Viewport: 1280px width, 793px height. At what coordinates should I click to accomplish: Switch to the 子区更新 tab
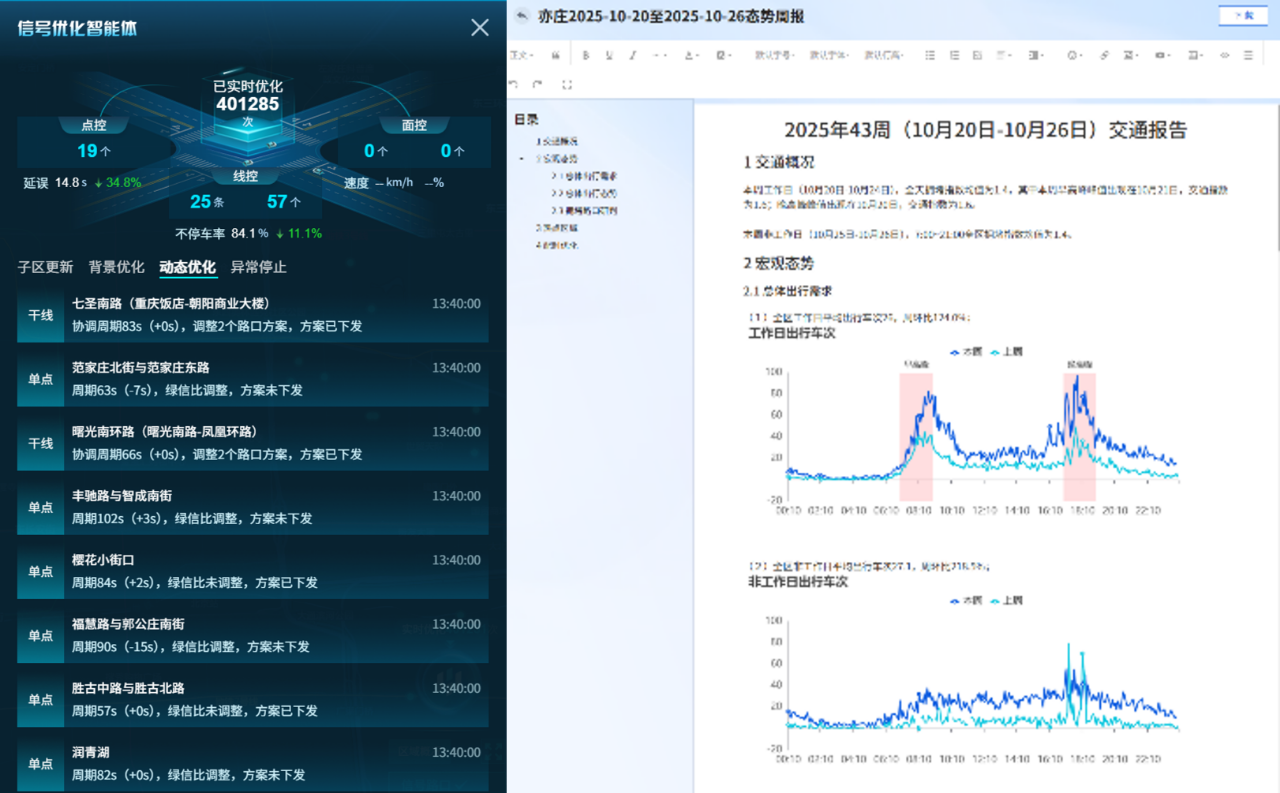pyautogui.click(x=45, y=267)
